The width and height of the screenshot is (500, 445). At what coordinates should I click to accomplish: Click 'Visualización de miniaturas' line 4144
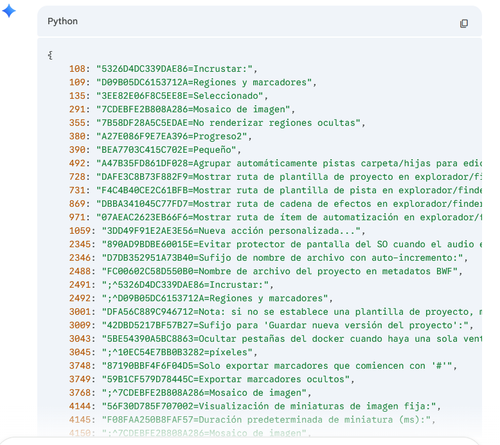pyautogui.click(x=255, y=406)
